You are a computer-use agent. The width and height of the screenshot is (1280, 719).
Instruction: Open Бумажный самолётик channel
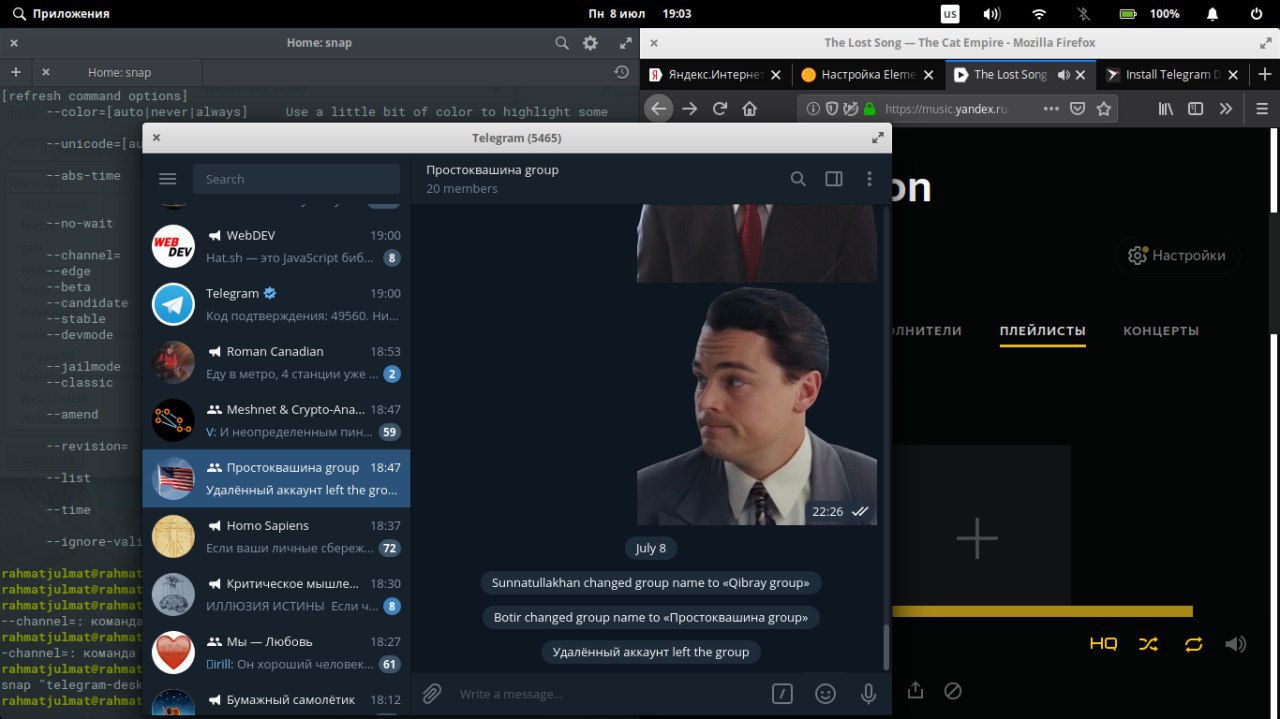276,700
